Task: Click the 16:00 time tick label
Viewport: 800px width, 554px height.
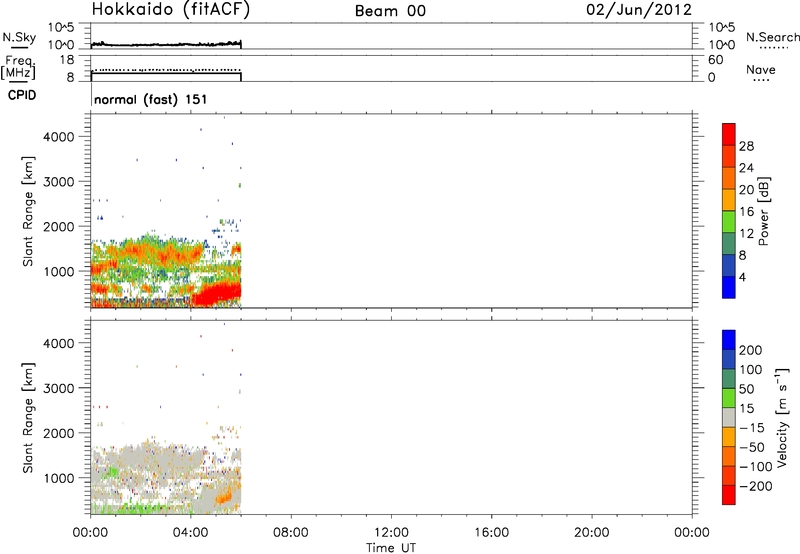Action: (491, 533)
